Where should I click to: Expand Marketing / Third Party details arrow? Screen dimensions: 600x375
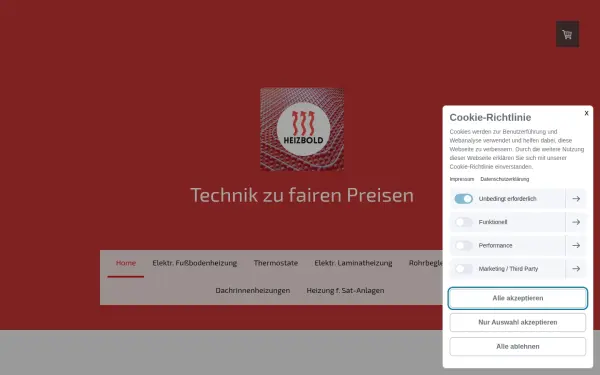[x=576, y=269]
